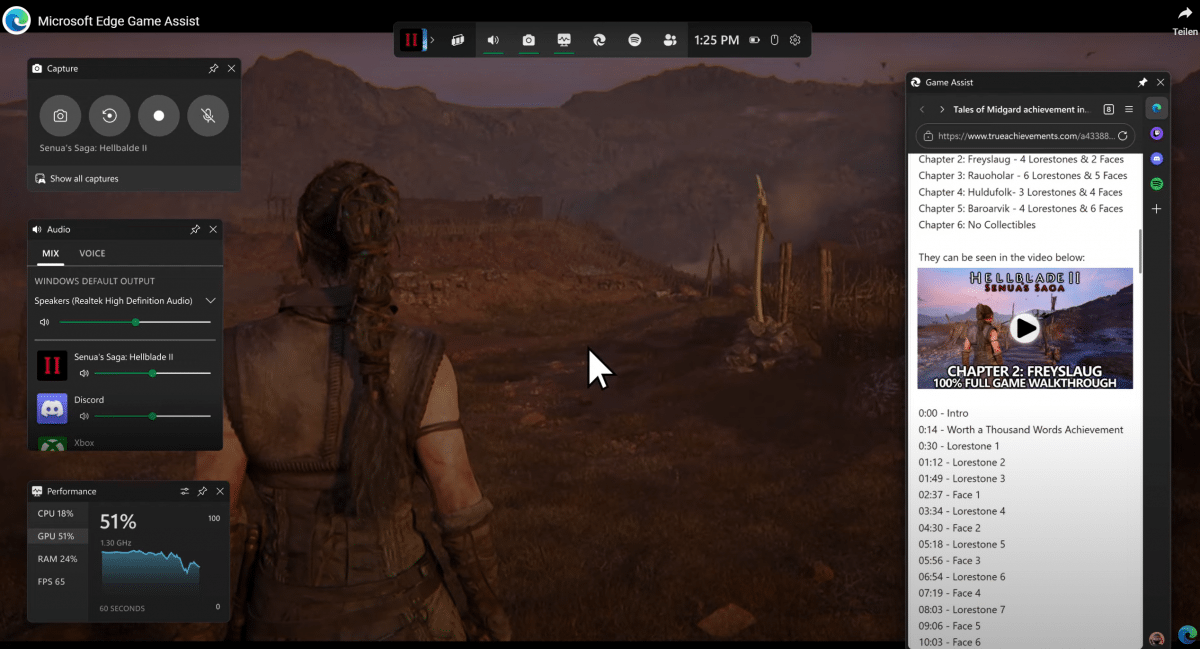Open Edge Game Assist from Game Bar

[600, 40]
